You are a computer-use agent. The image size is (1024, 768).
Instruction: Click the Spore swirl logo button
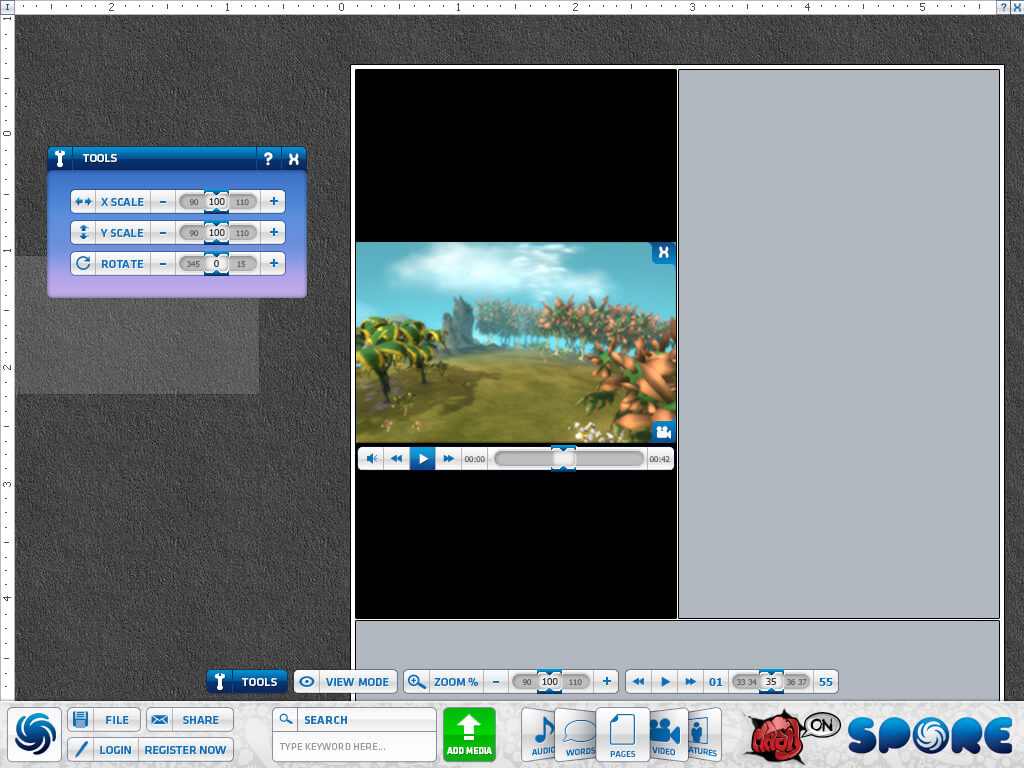[35, 734]
